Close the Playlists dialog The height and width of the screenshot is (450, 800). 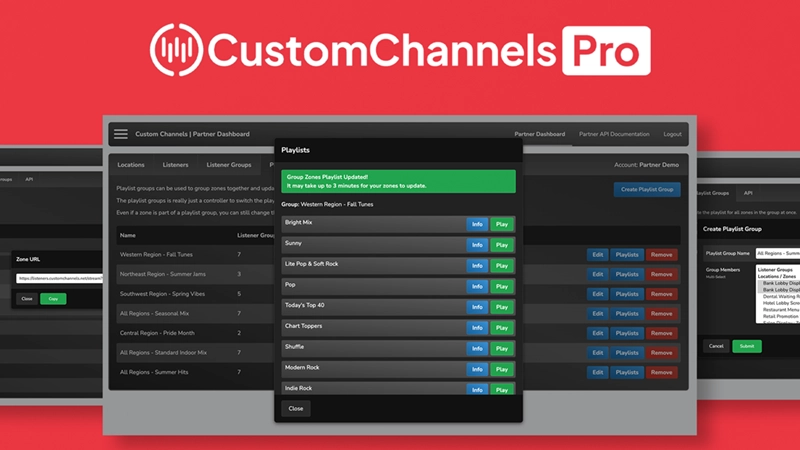click(296, 409)
